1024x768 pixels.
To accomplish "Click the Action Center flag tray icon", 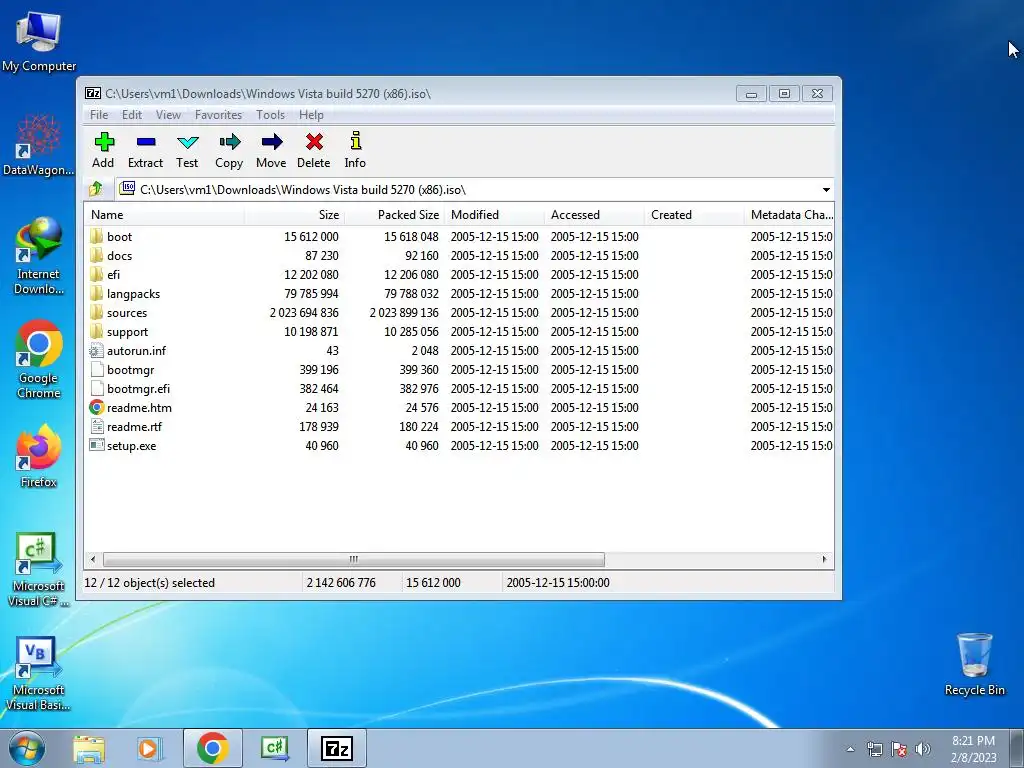I will coord(899,750).
